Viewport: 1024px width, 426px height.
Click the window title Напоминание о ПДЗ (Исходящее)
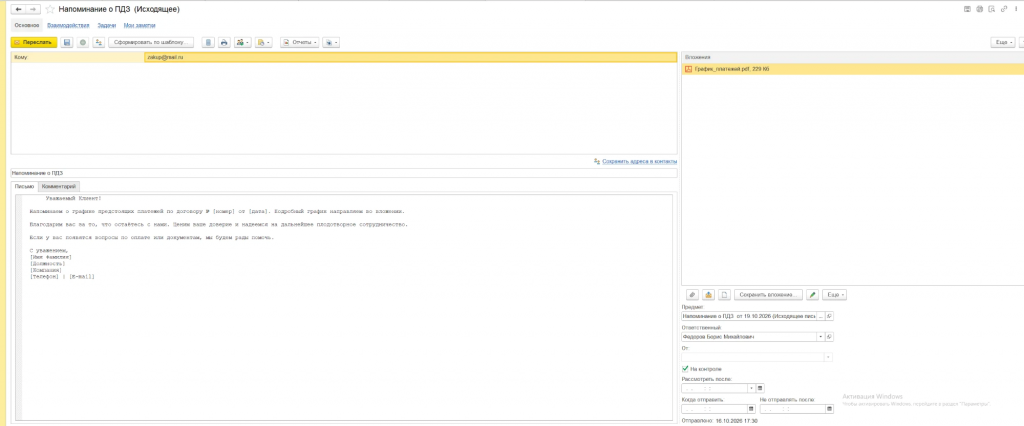[119, 10]
